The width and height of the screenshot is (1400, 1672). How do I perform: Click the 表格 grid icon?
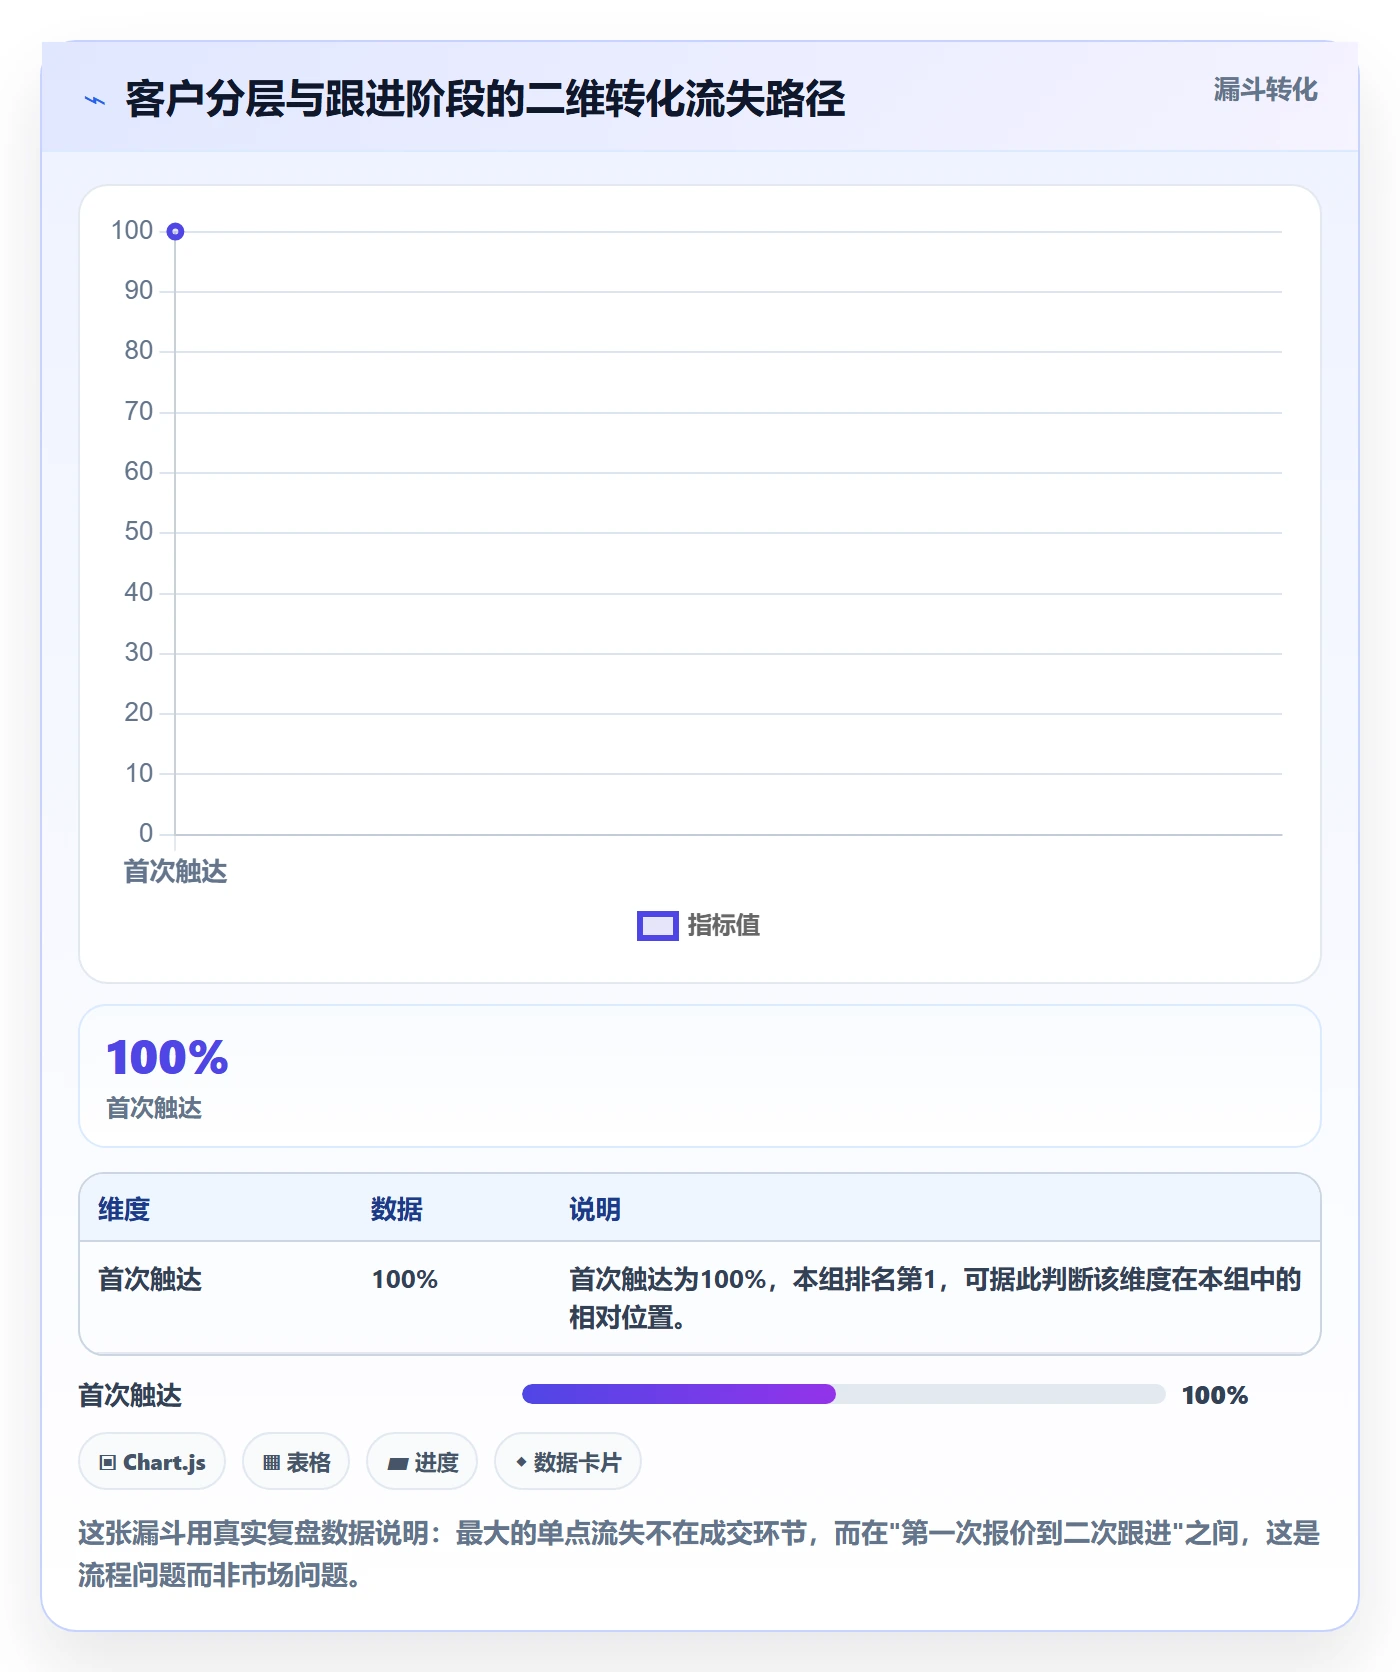(x=271, y=1463)
